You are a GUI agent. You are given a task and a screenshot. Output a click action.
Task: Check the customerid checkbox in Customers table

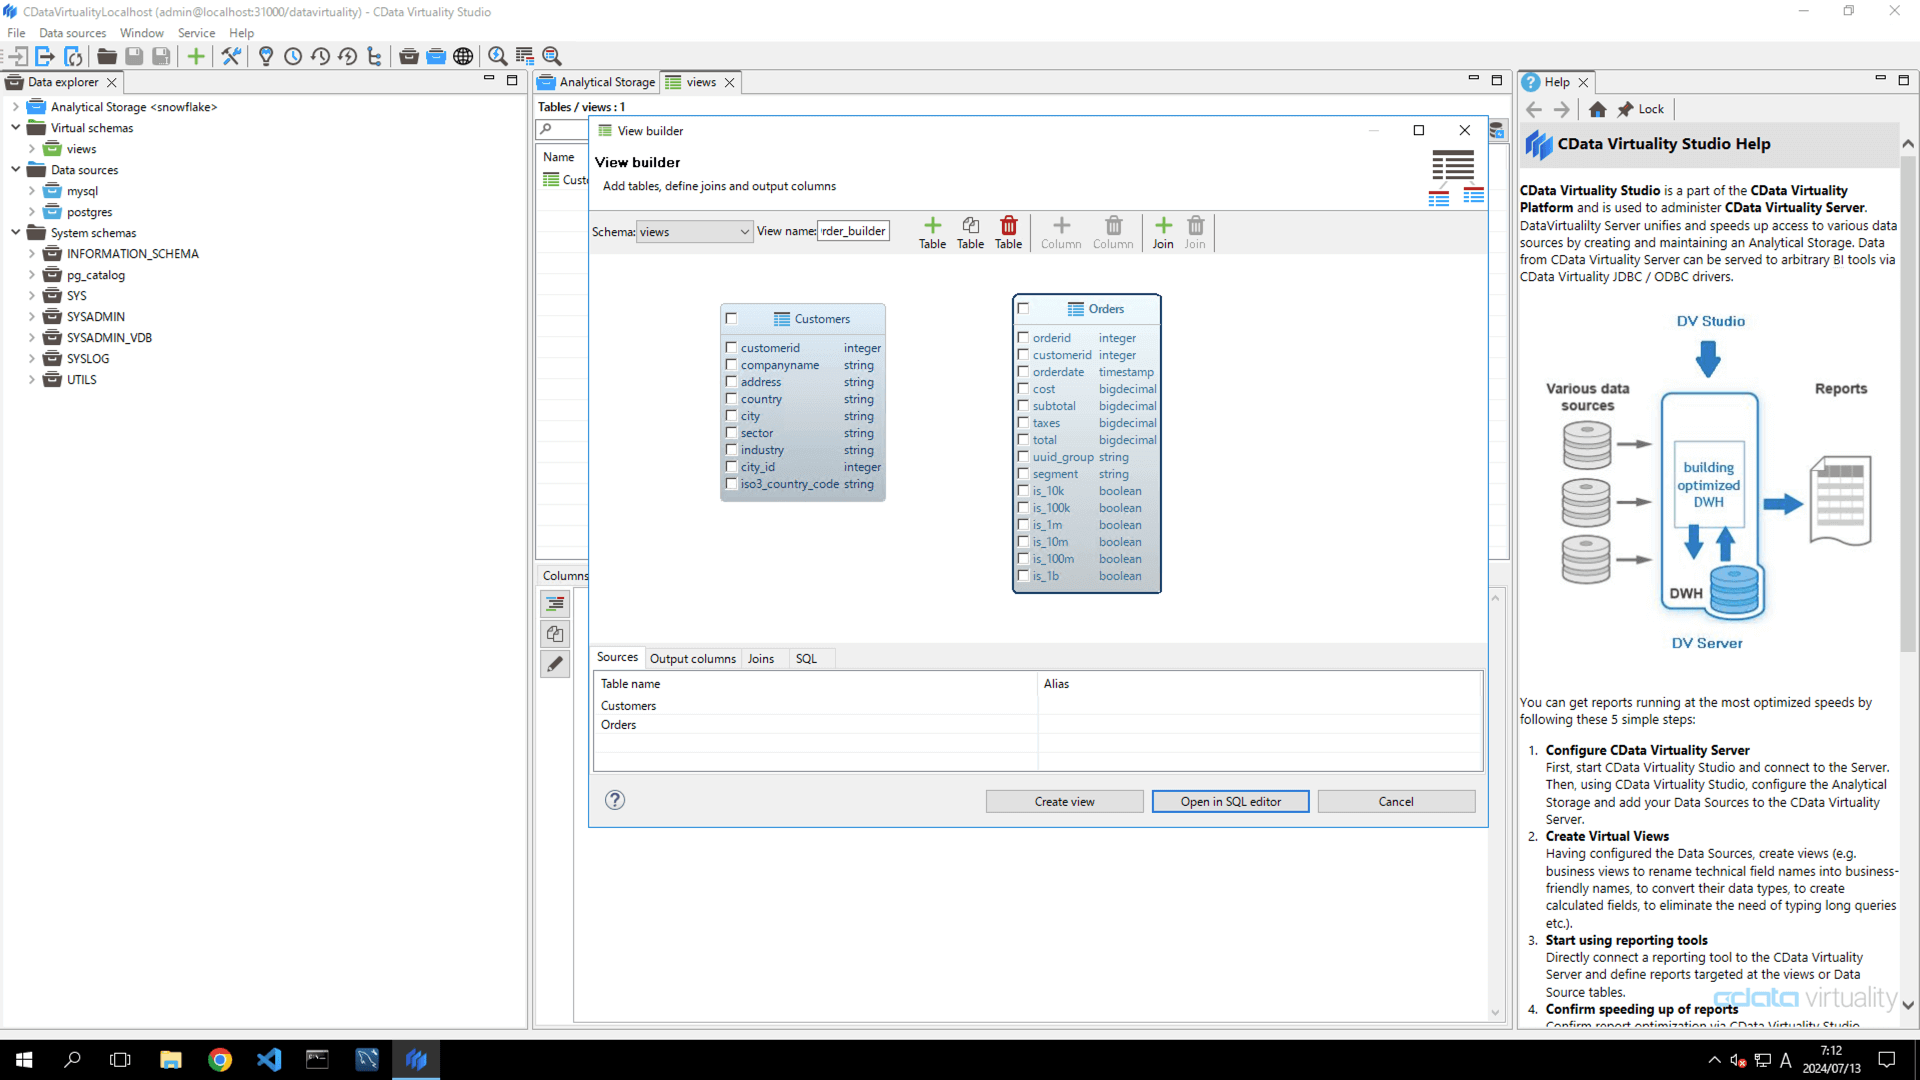coord(731,348)
